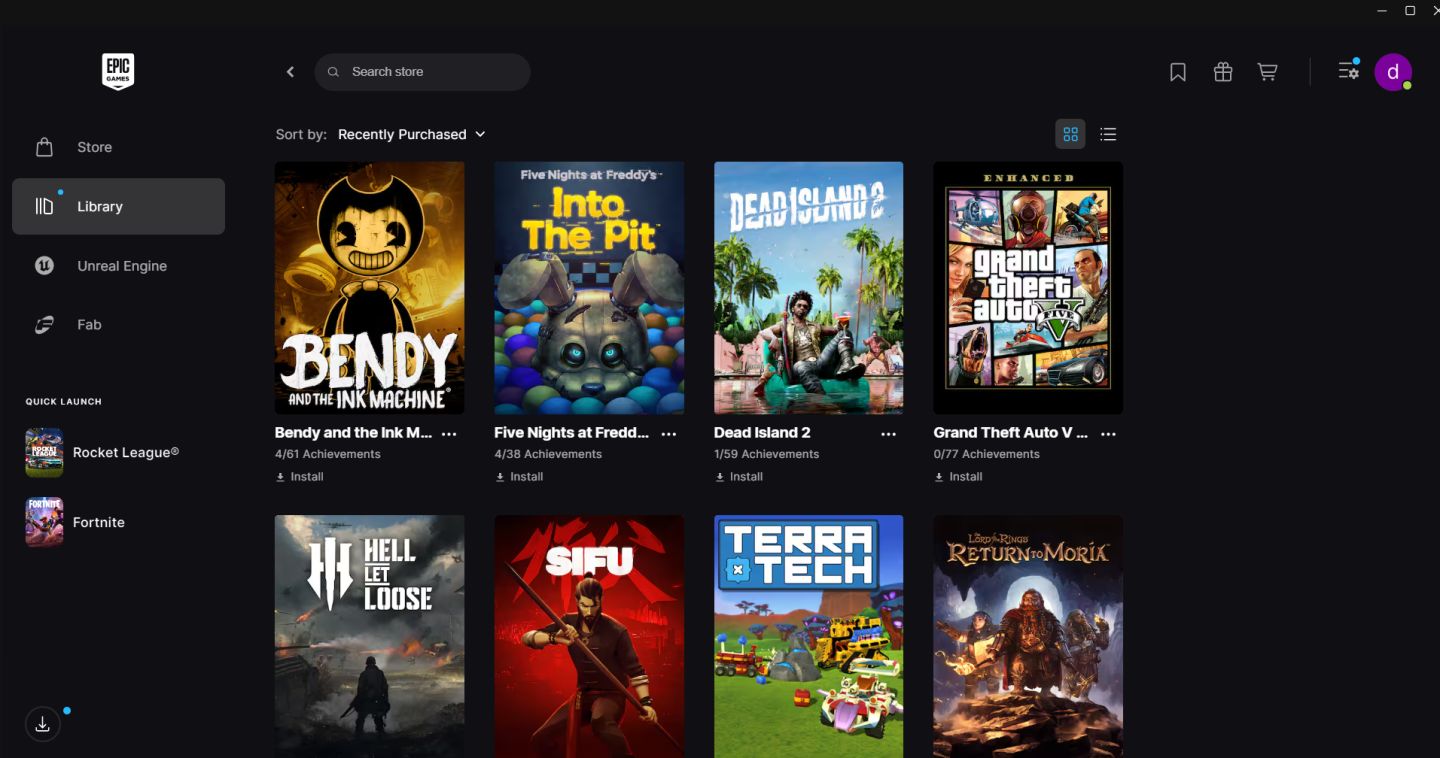Launch Rocket League from Quick Launch
The height and width of the screenshot is (758, 1440).
[118, 453]
